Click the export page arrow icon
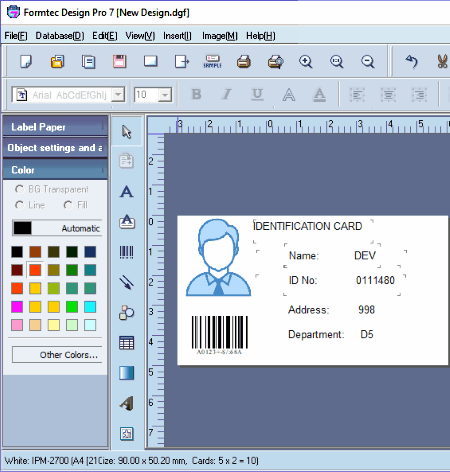The height and width of the screenshot is (472, 450). point(182,62)
